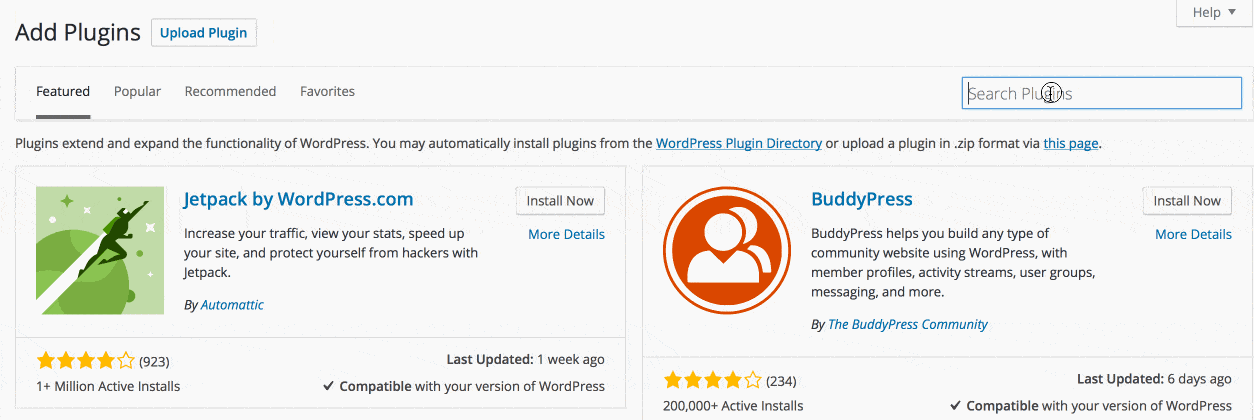The width and height of the screenshot is (1254, 420).
Task: Install the BuddyPress plugin now
Action: (1187, 201)
